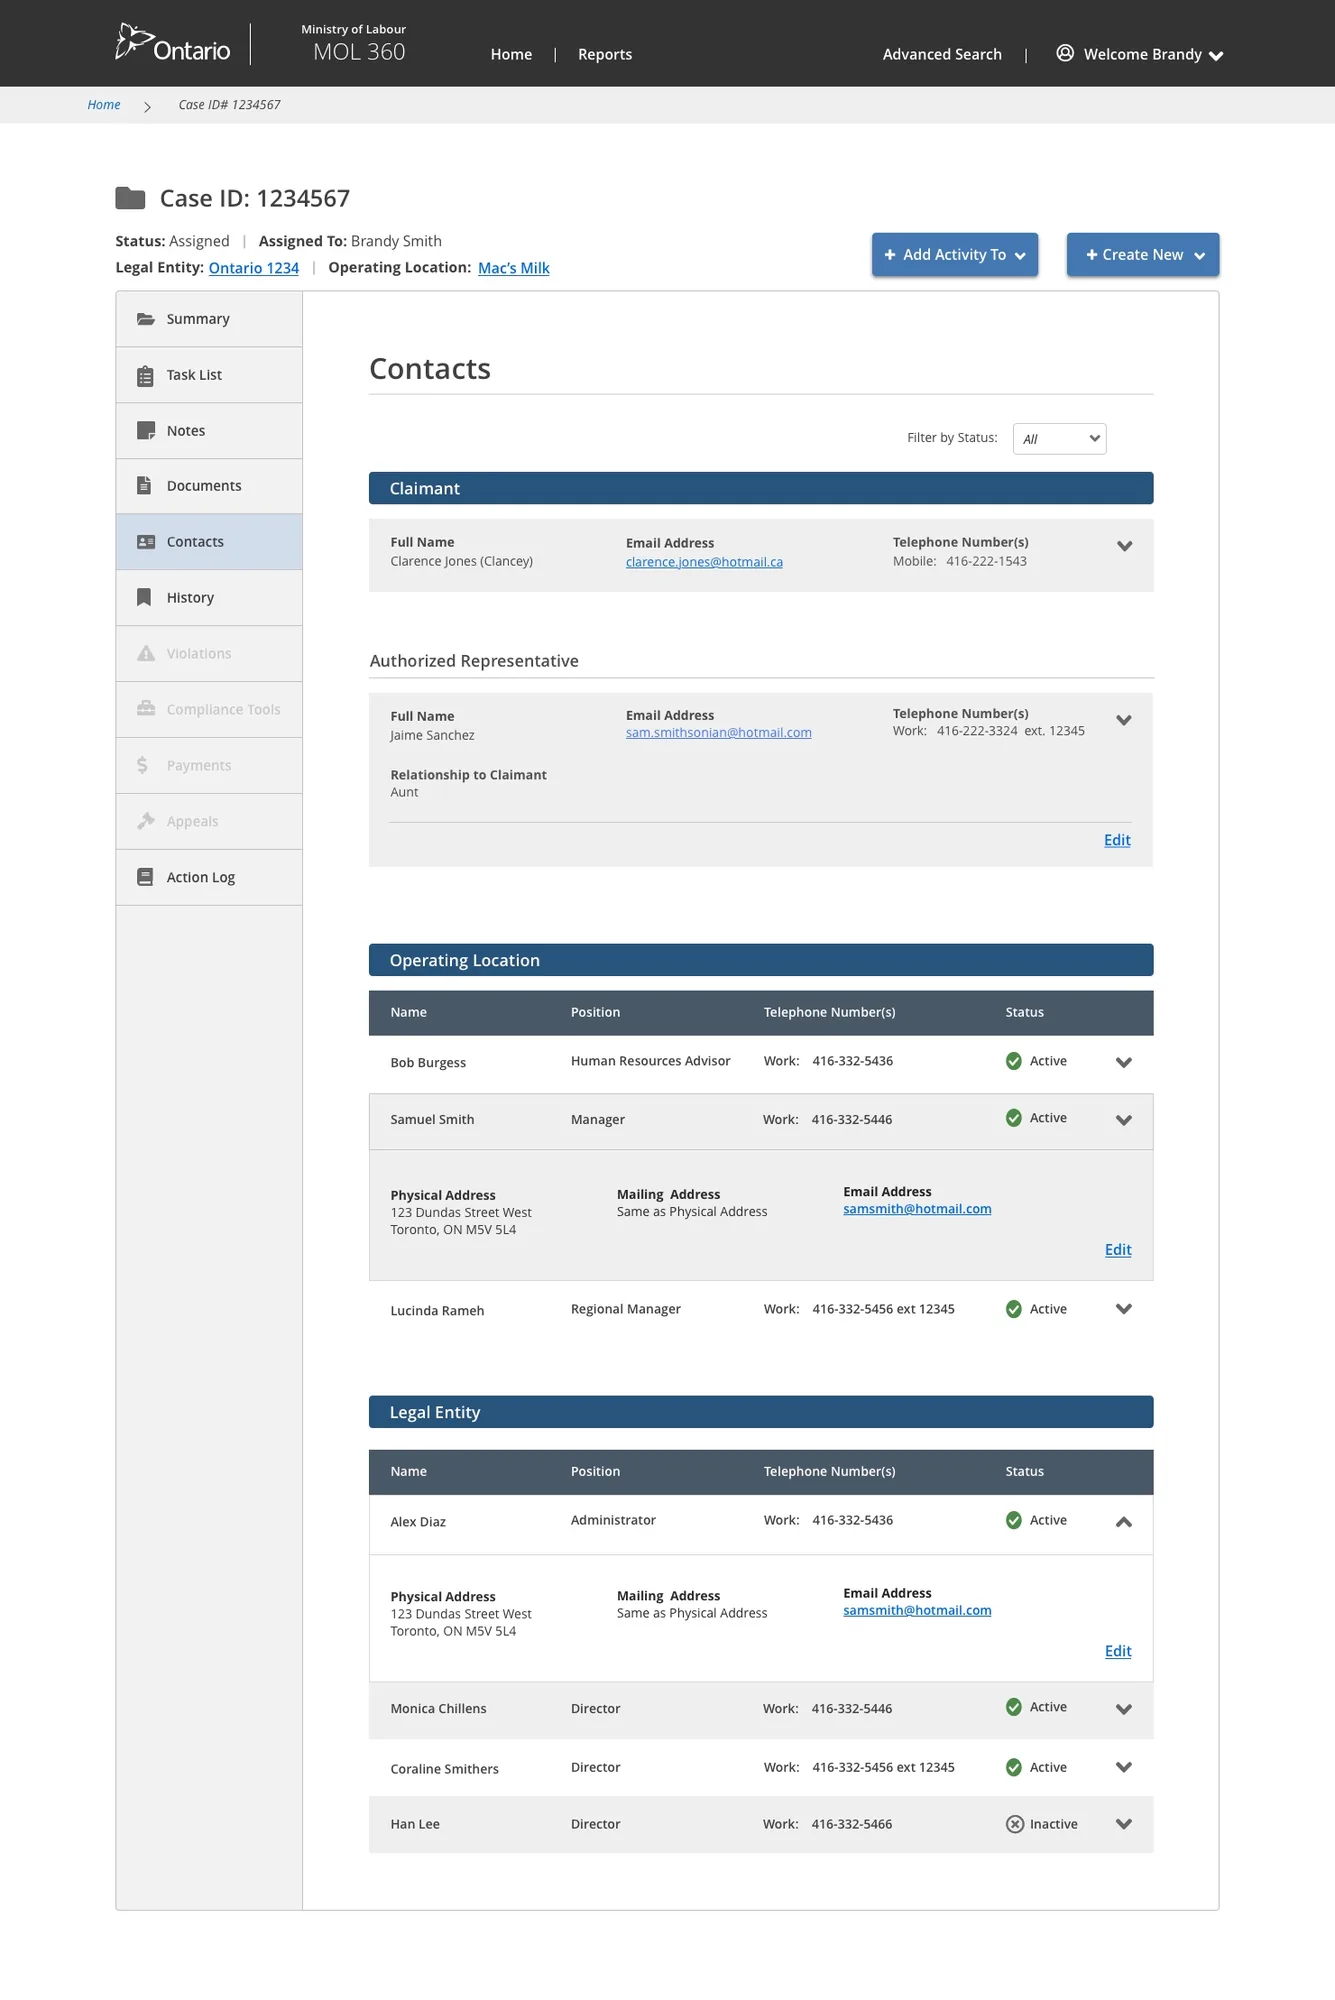This screenshot has height=2000, width=1335.
Task: Expand Monica Chillens contact row
Action: pos(1124,1709)
